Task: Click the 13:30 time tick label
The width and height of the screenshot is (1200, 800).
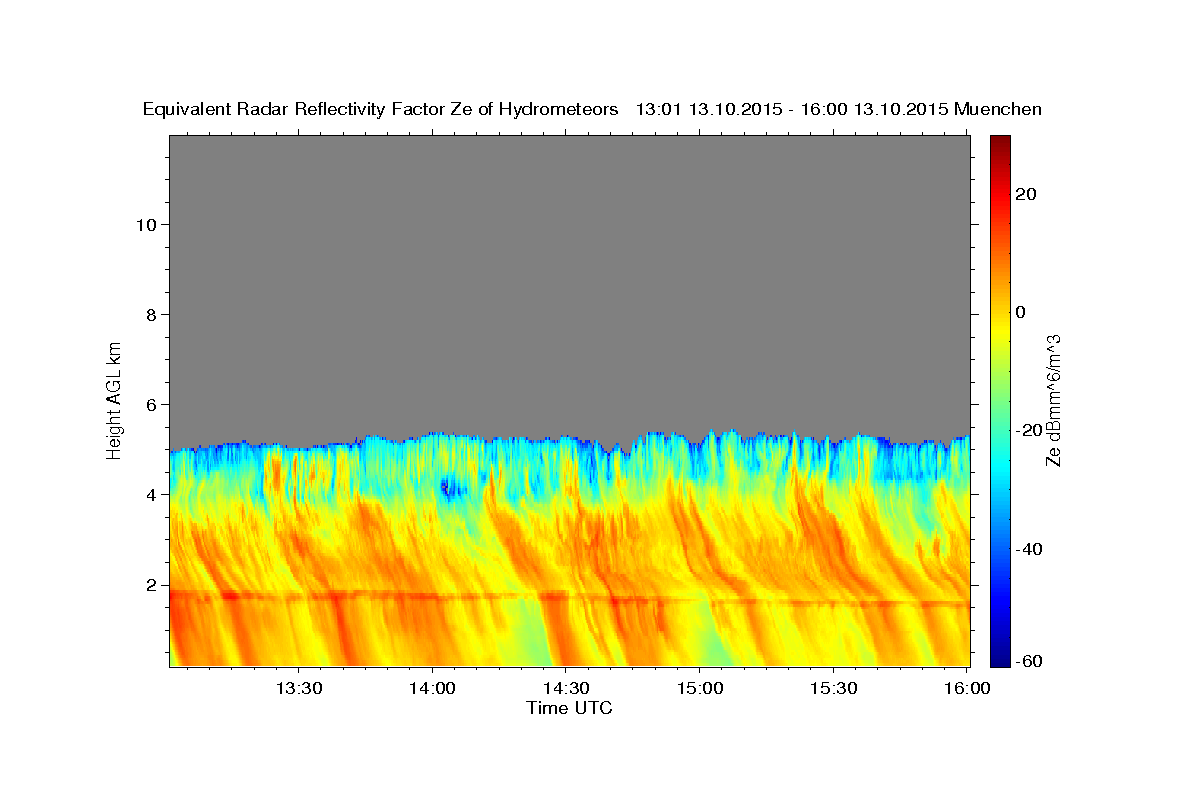Action: tap(298, 689)
